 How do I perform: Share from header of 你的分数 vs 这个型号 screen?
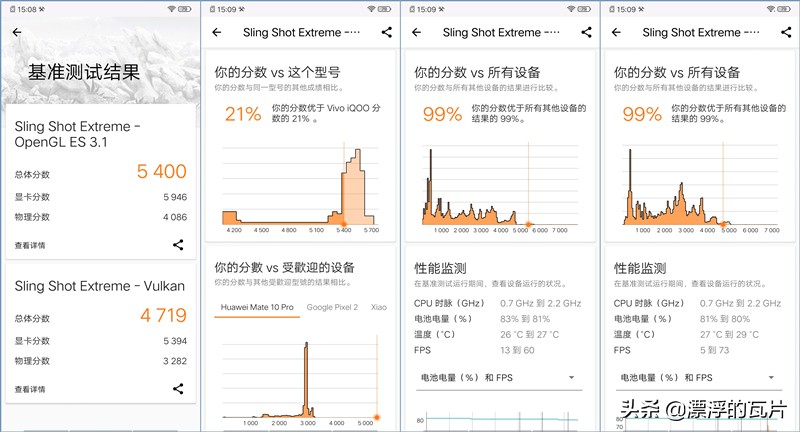(387, 32)
